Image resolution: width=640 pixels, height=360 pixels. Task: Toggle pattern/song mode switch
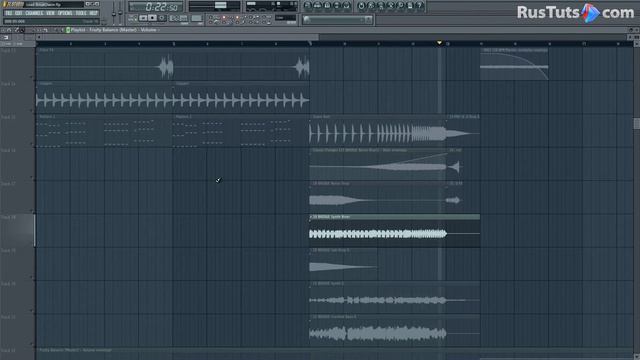tap(133, 18)
